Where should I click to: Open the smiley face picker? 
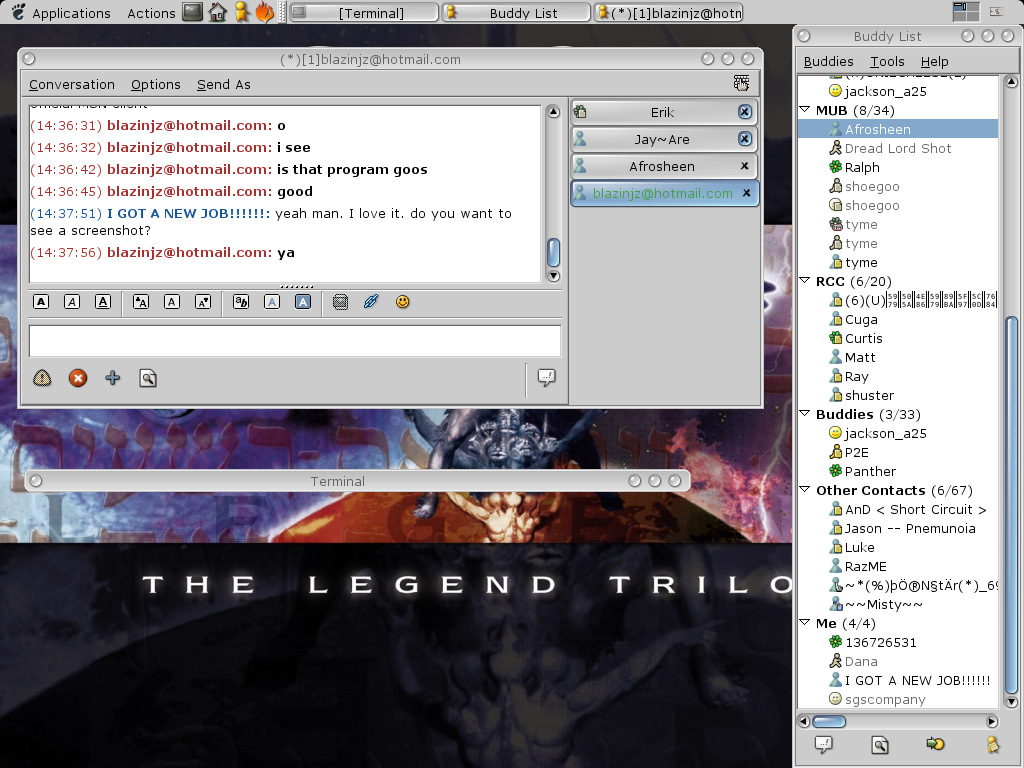pyautogui.click(x=402, y=302)
